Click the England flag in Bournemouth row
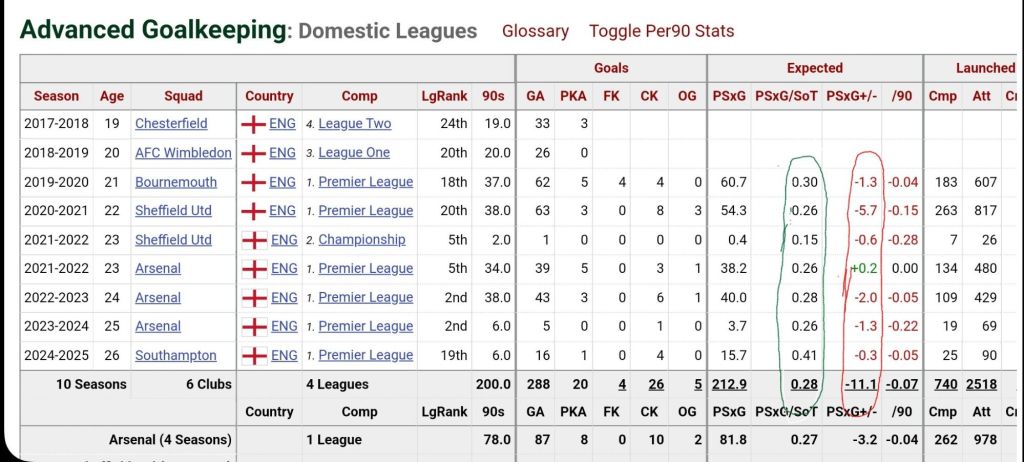1024x462 pixels. (255, 182)
